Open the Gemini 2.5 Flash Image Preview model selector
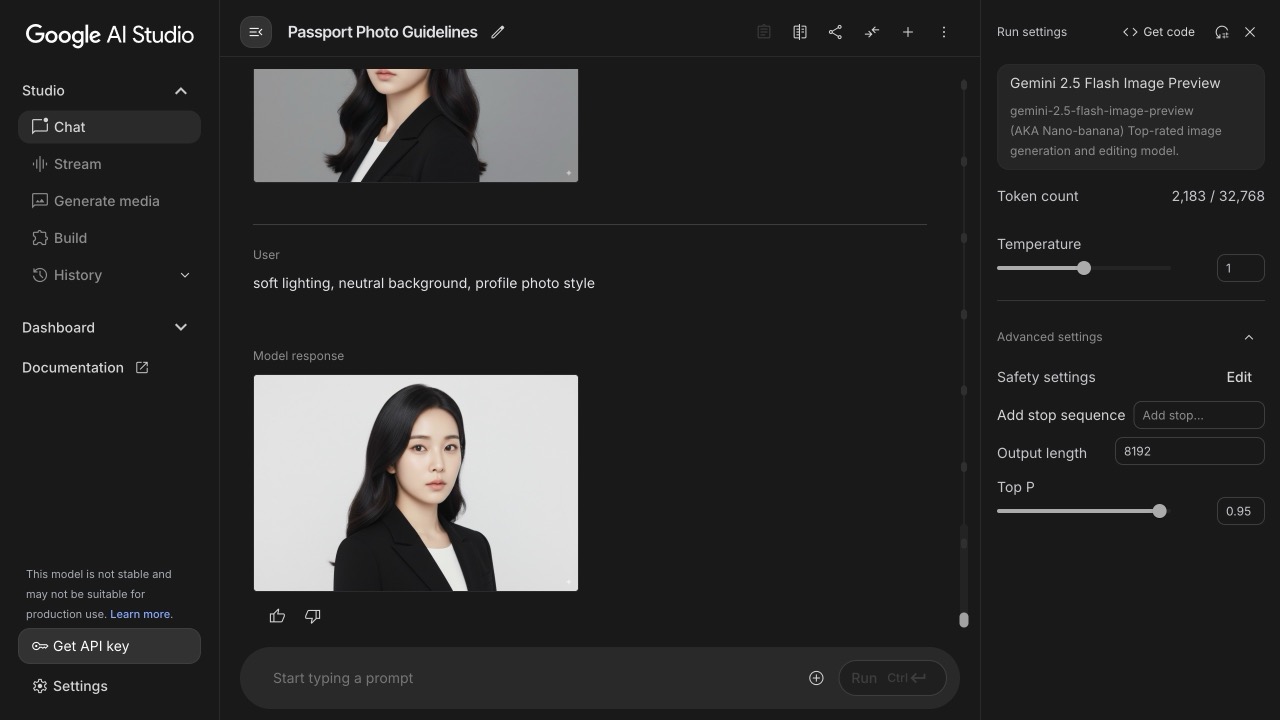 (x=1131, y=117)
